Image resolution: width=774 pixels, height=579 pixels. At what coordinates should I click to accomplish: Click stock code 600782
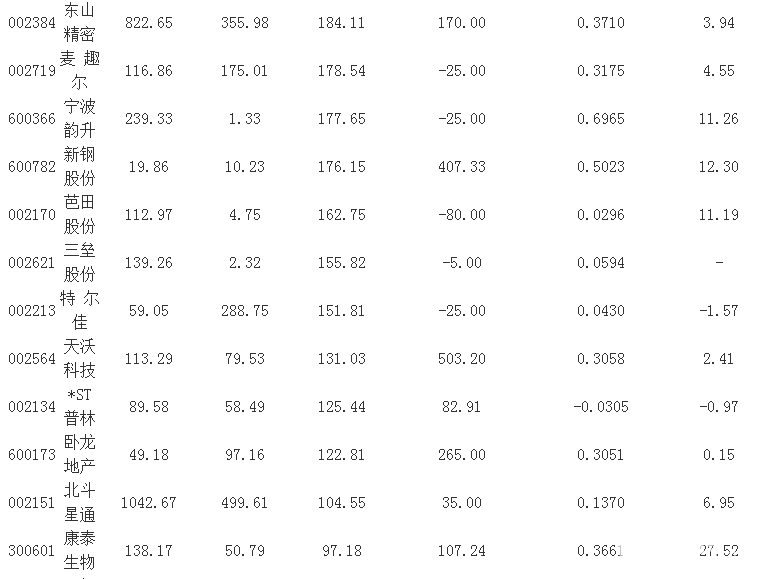pyautogui.click(x=28, y=166)
